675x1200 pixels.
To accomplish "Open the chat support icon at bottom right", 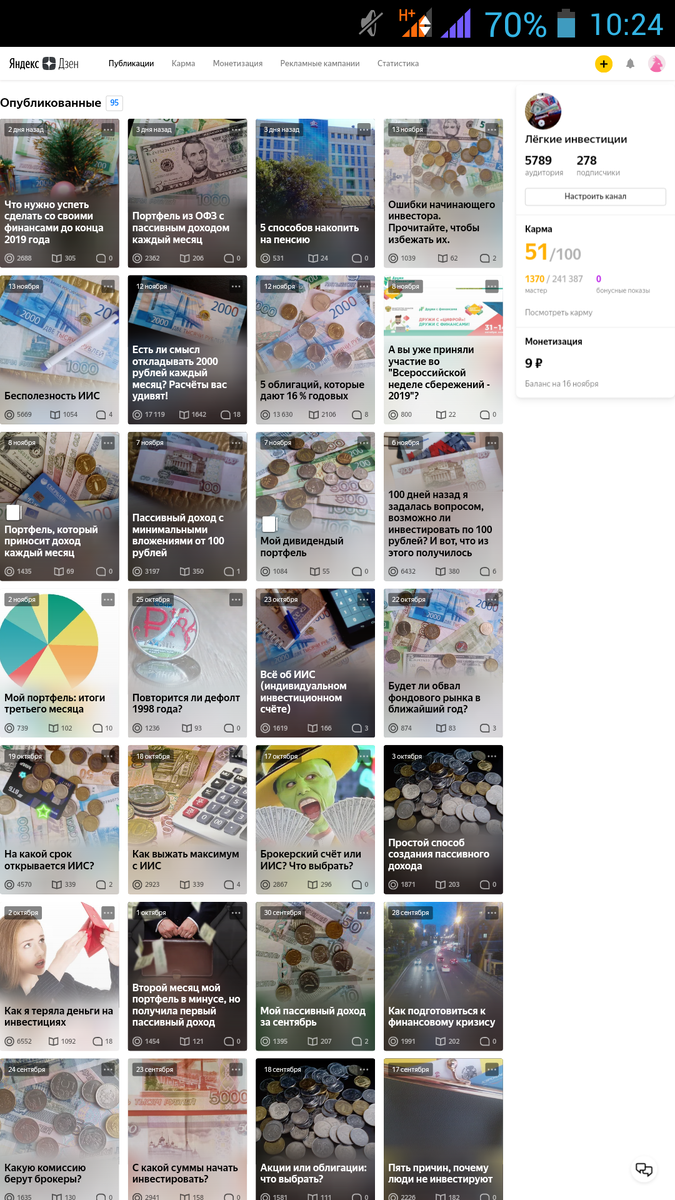I will 644,1170.
